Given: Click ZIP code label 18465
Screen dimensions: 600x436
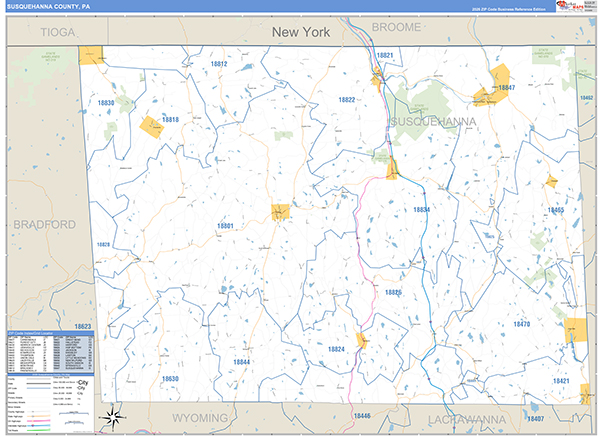Looking at the screenshot, I should (x=556, y=210).
